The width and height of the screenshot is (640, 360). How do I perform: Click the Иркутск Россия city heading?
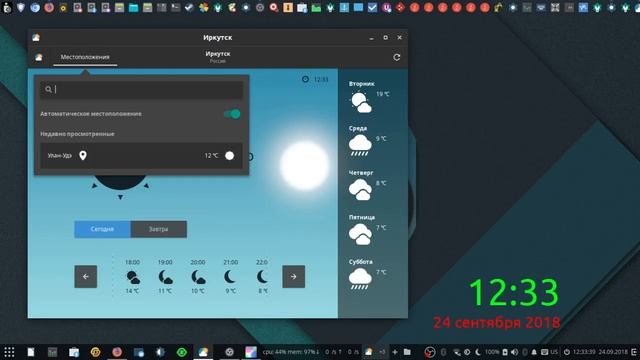coord(218,57)
